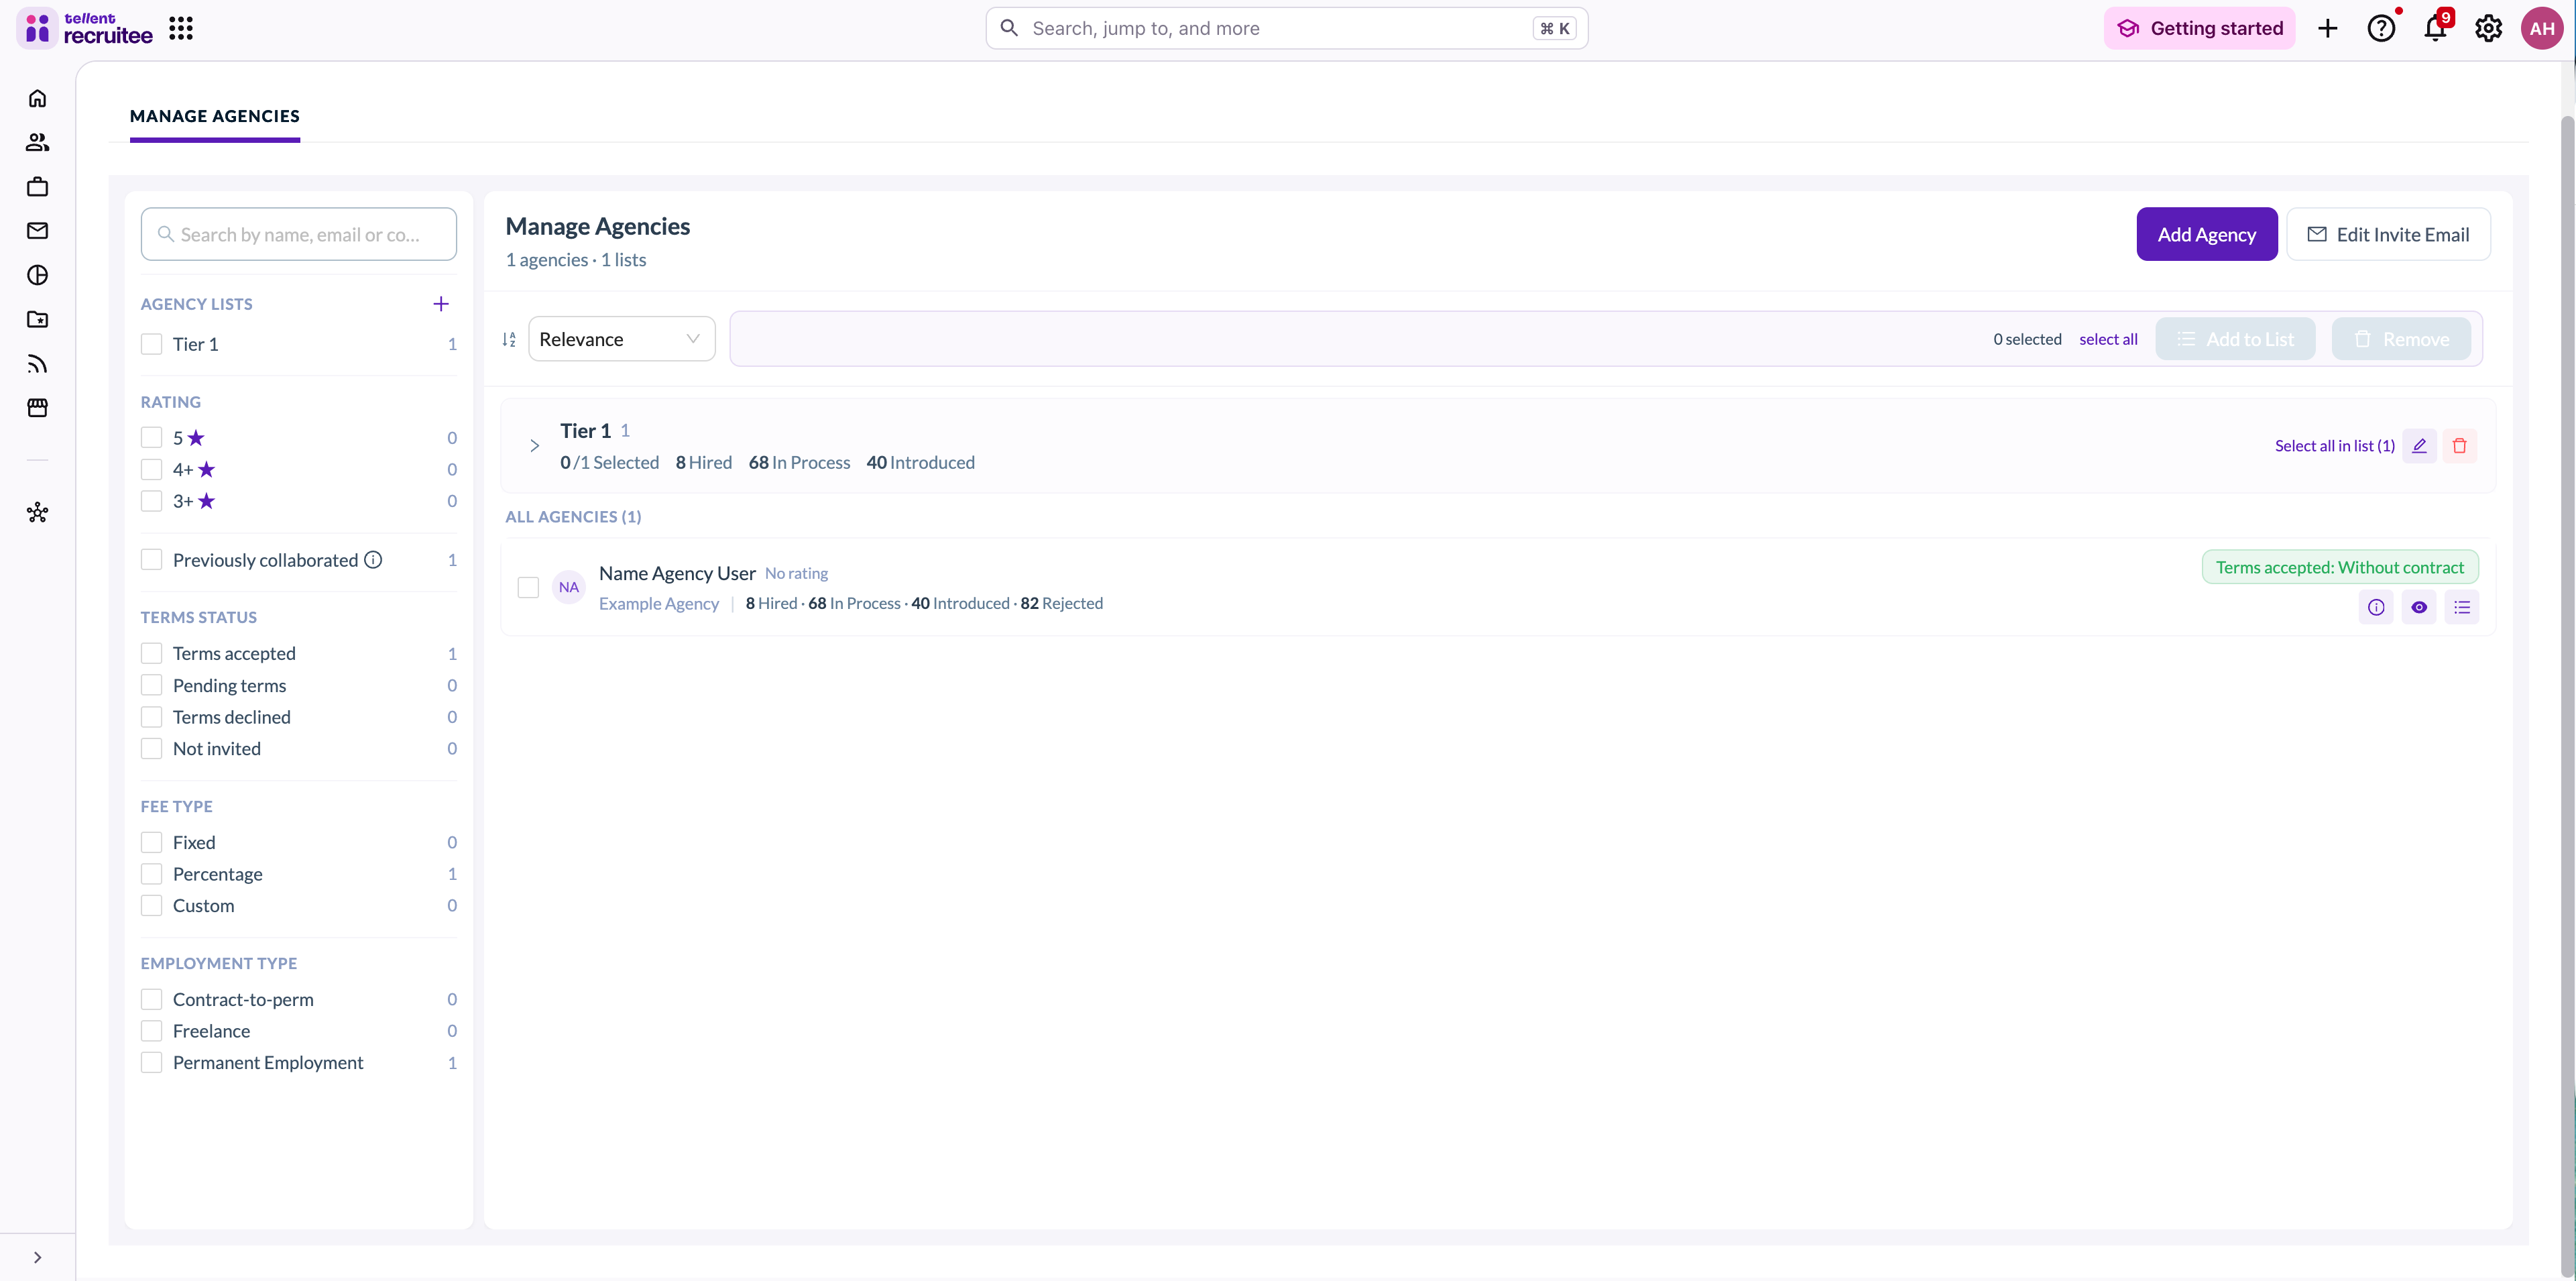Check the Previously collaborated filter
Screen dimensions: 2576x1281
tap(152, 560)
